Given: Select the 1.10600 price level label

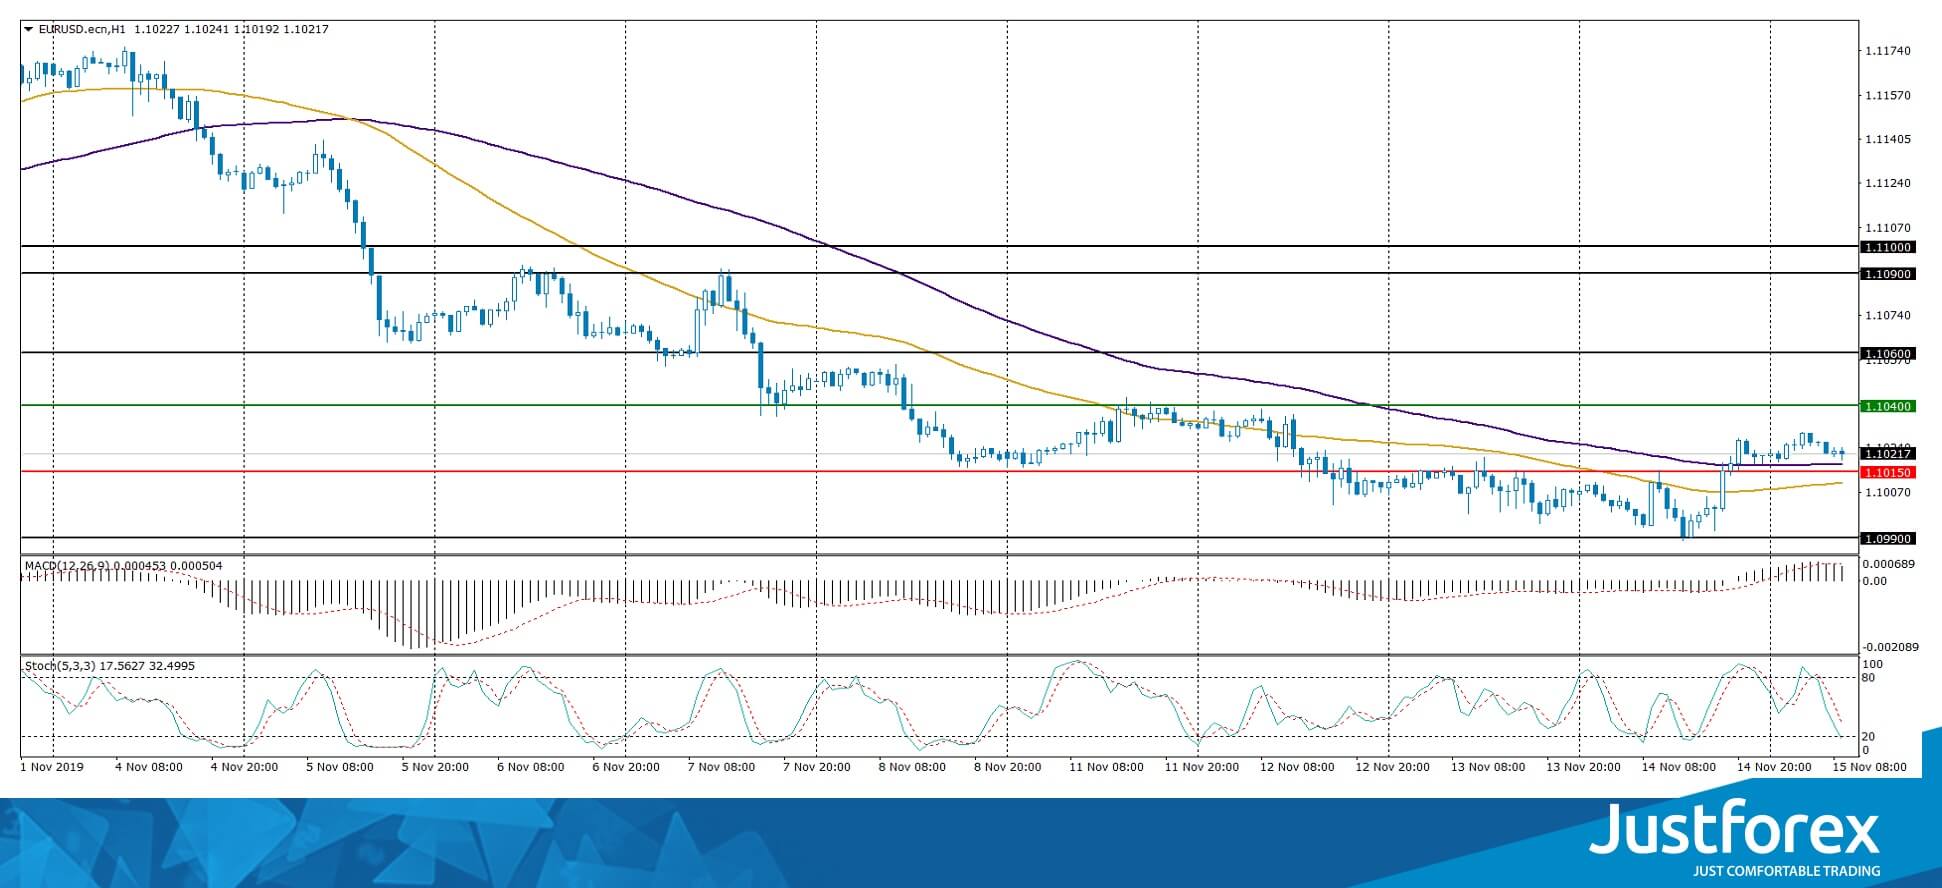Looking at the screenshot, I should pos(1887,354).
